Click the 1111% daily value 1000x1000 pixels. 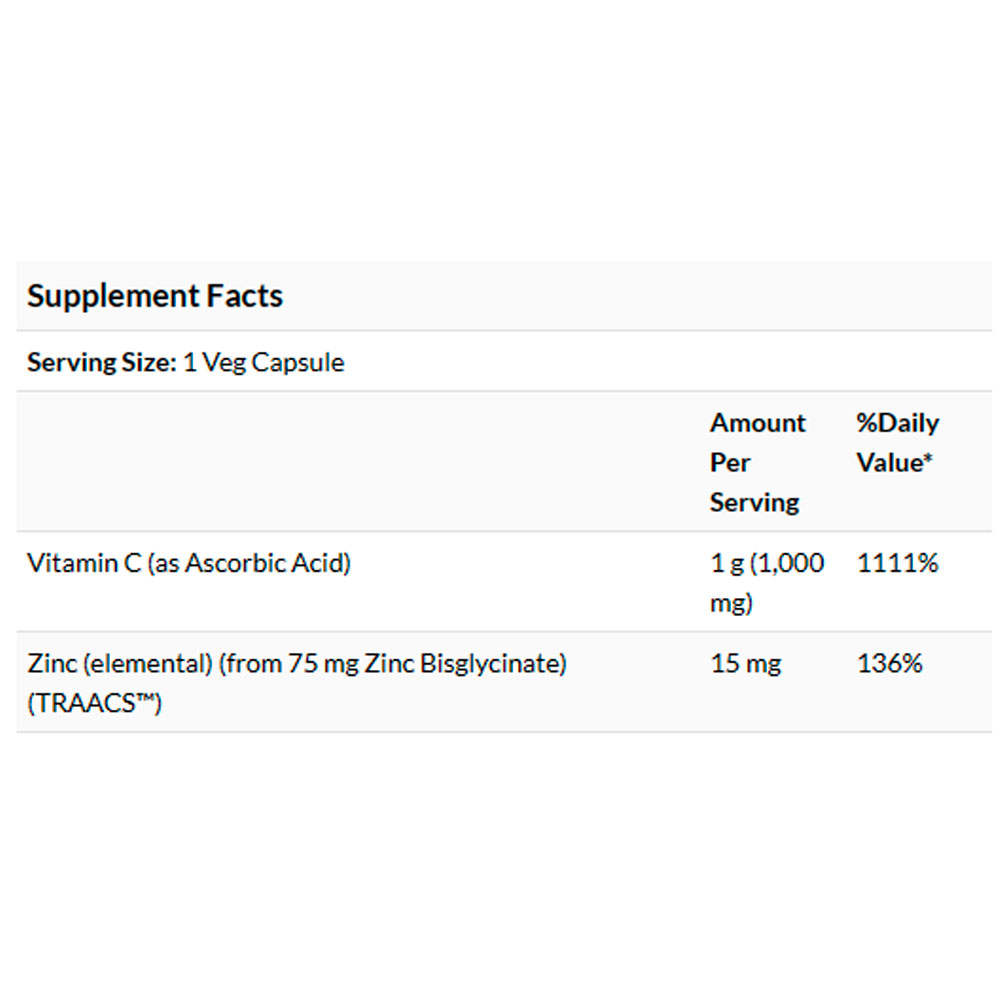pos(898,563)
